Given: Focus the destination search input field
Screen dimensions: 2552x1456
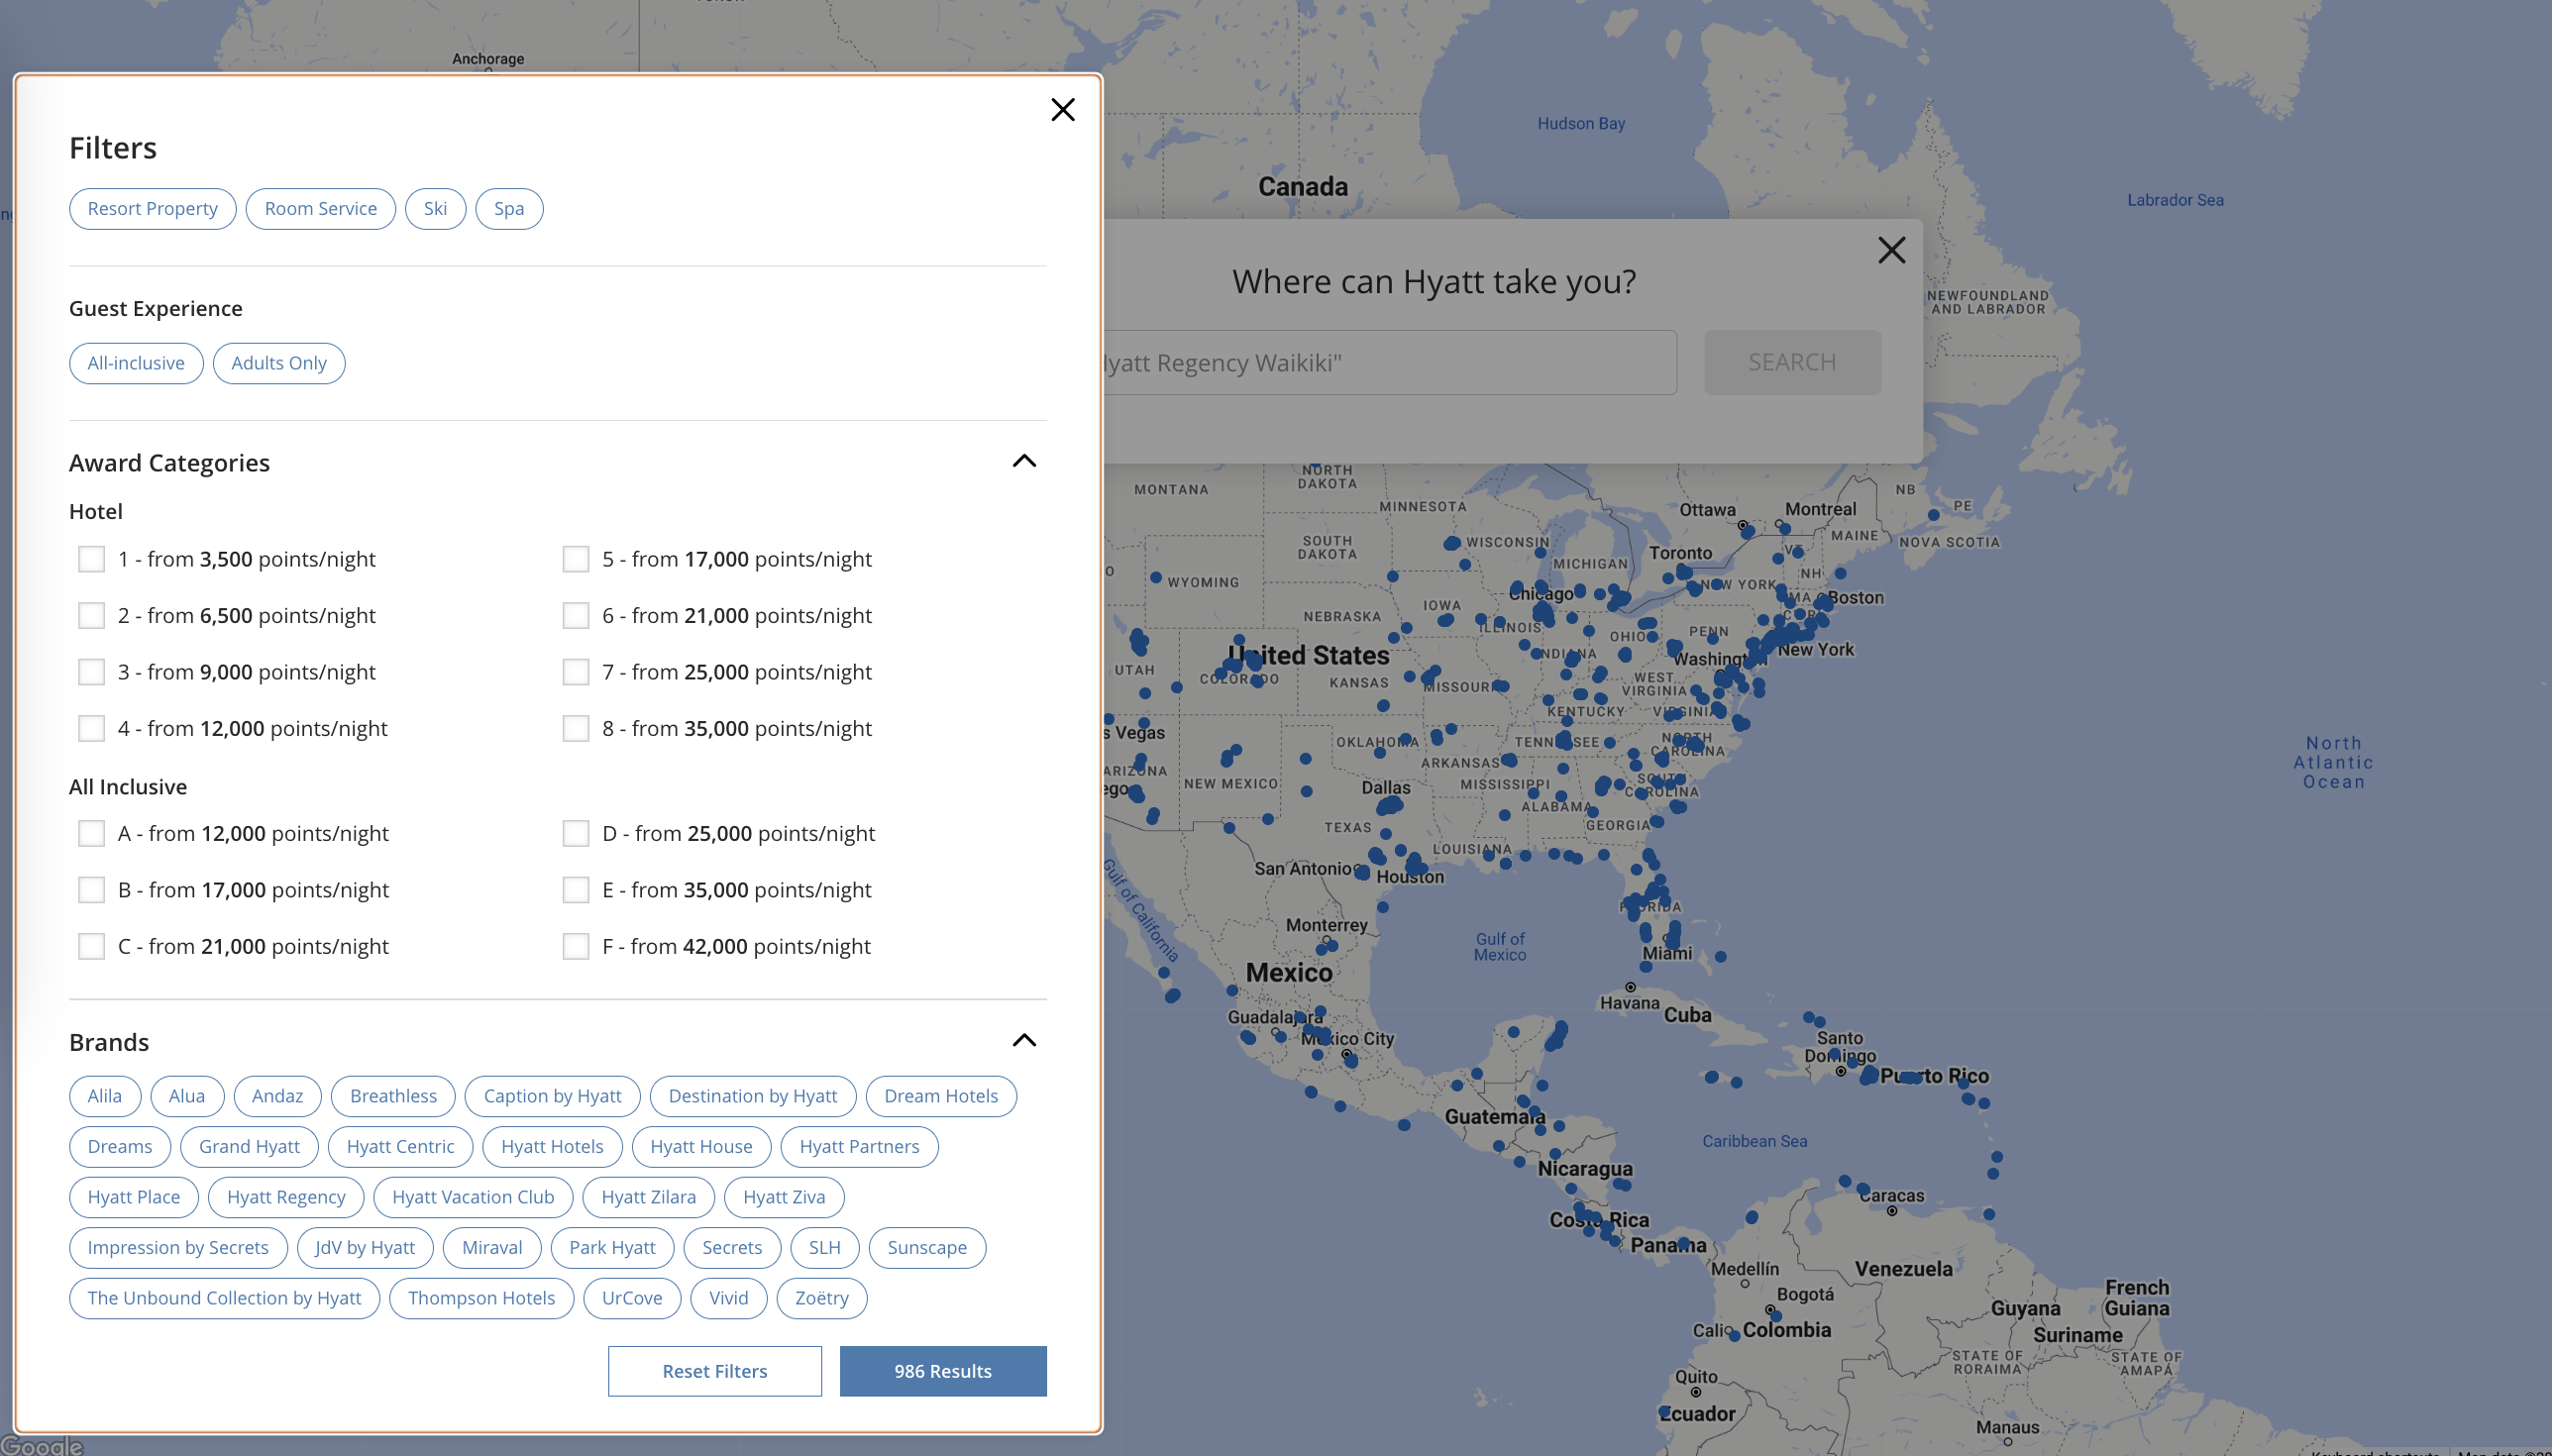Looking at the screenshot, I should 1390,362.
